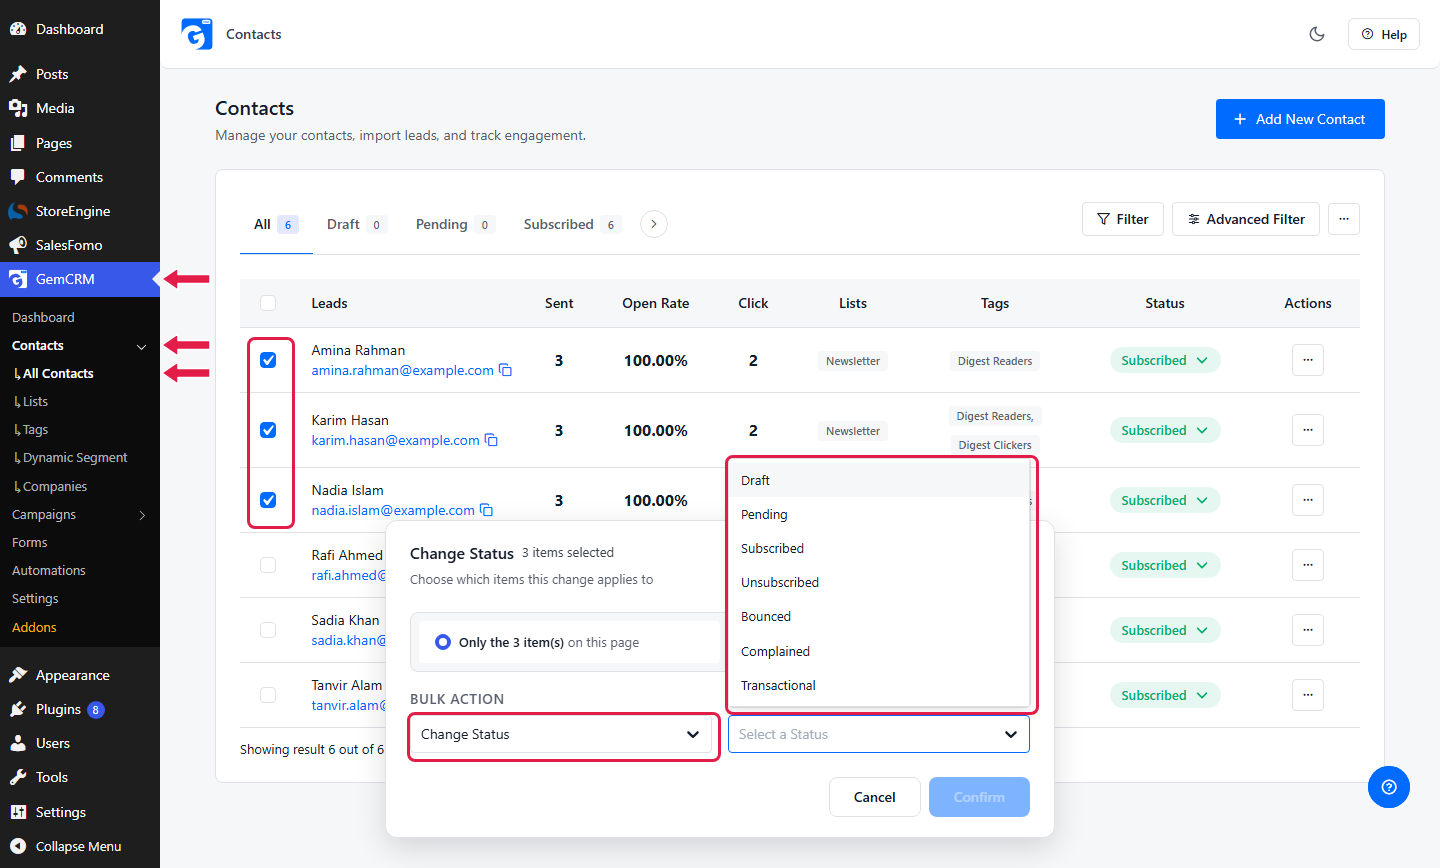The height and width of the screenshot is (868, 1440).
Task: Open more options next to Advanced Filter
Action: (x=1344, y=219)
